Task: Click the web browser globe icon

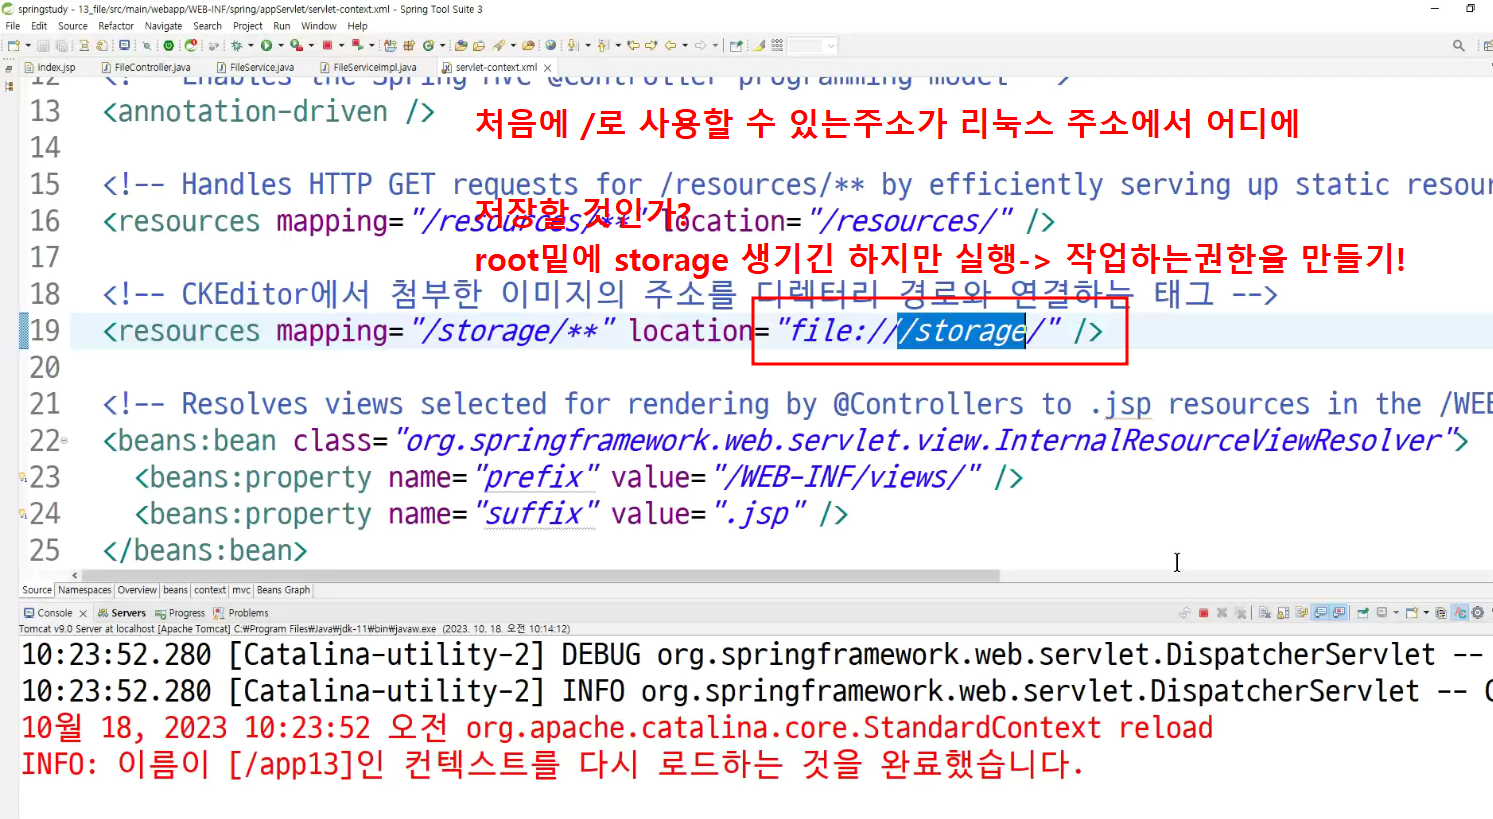Action: pos(550,45)
